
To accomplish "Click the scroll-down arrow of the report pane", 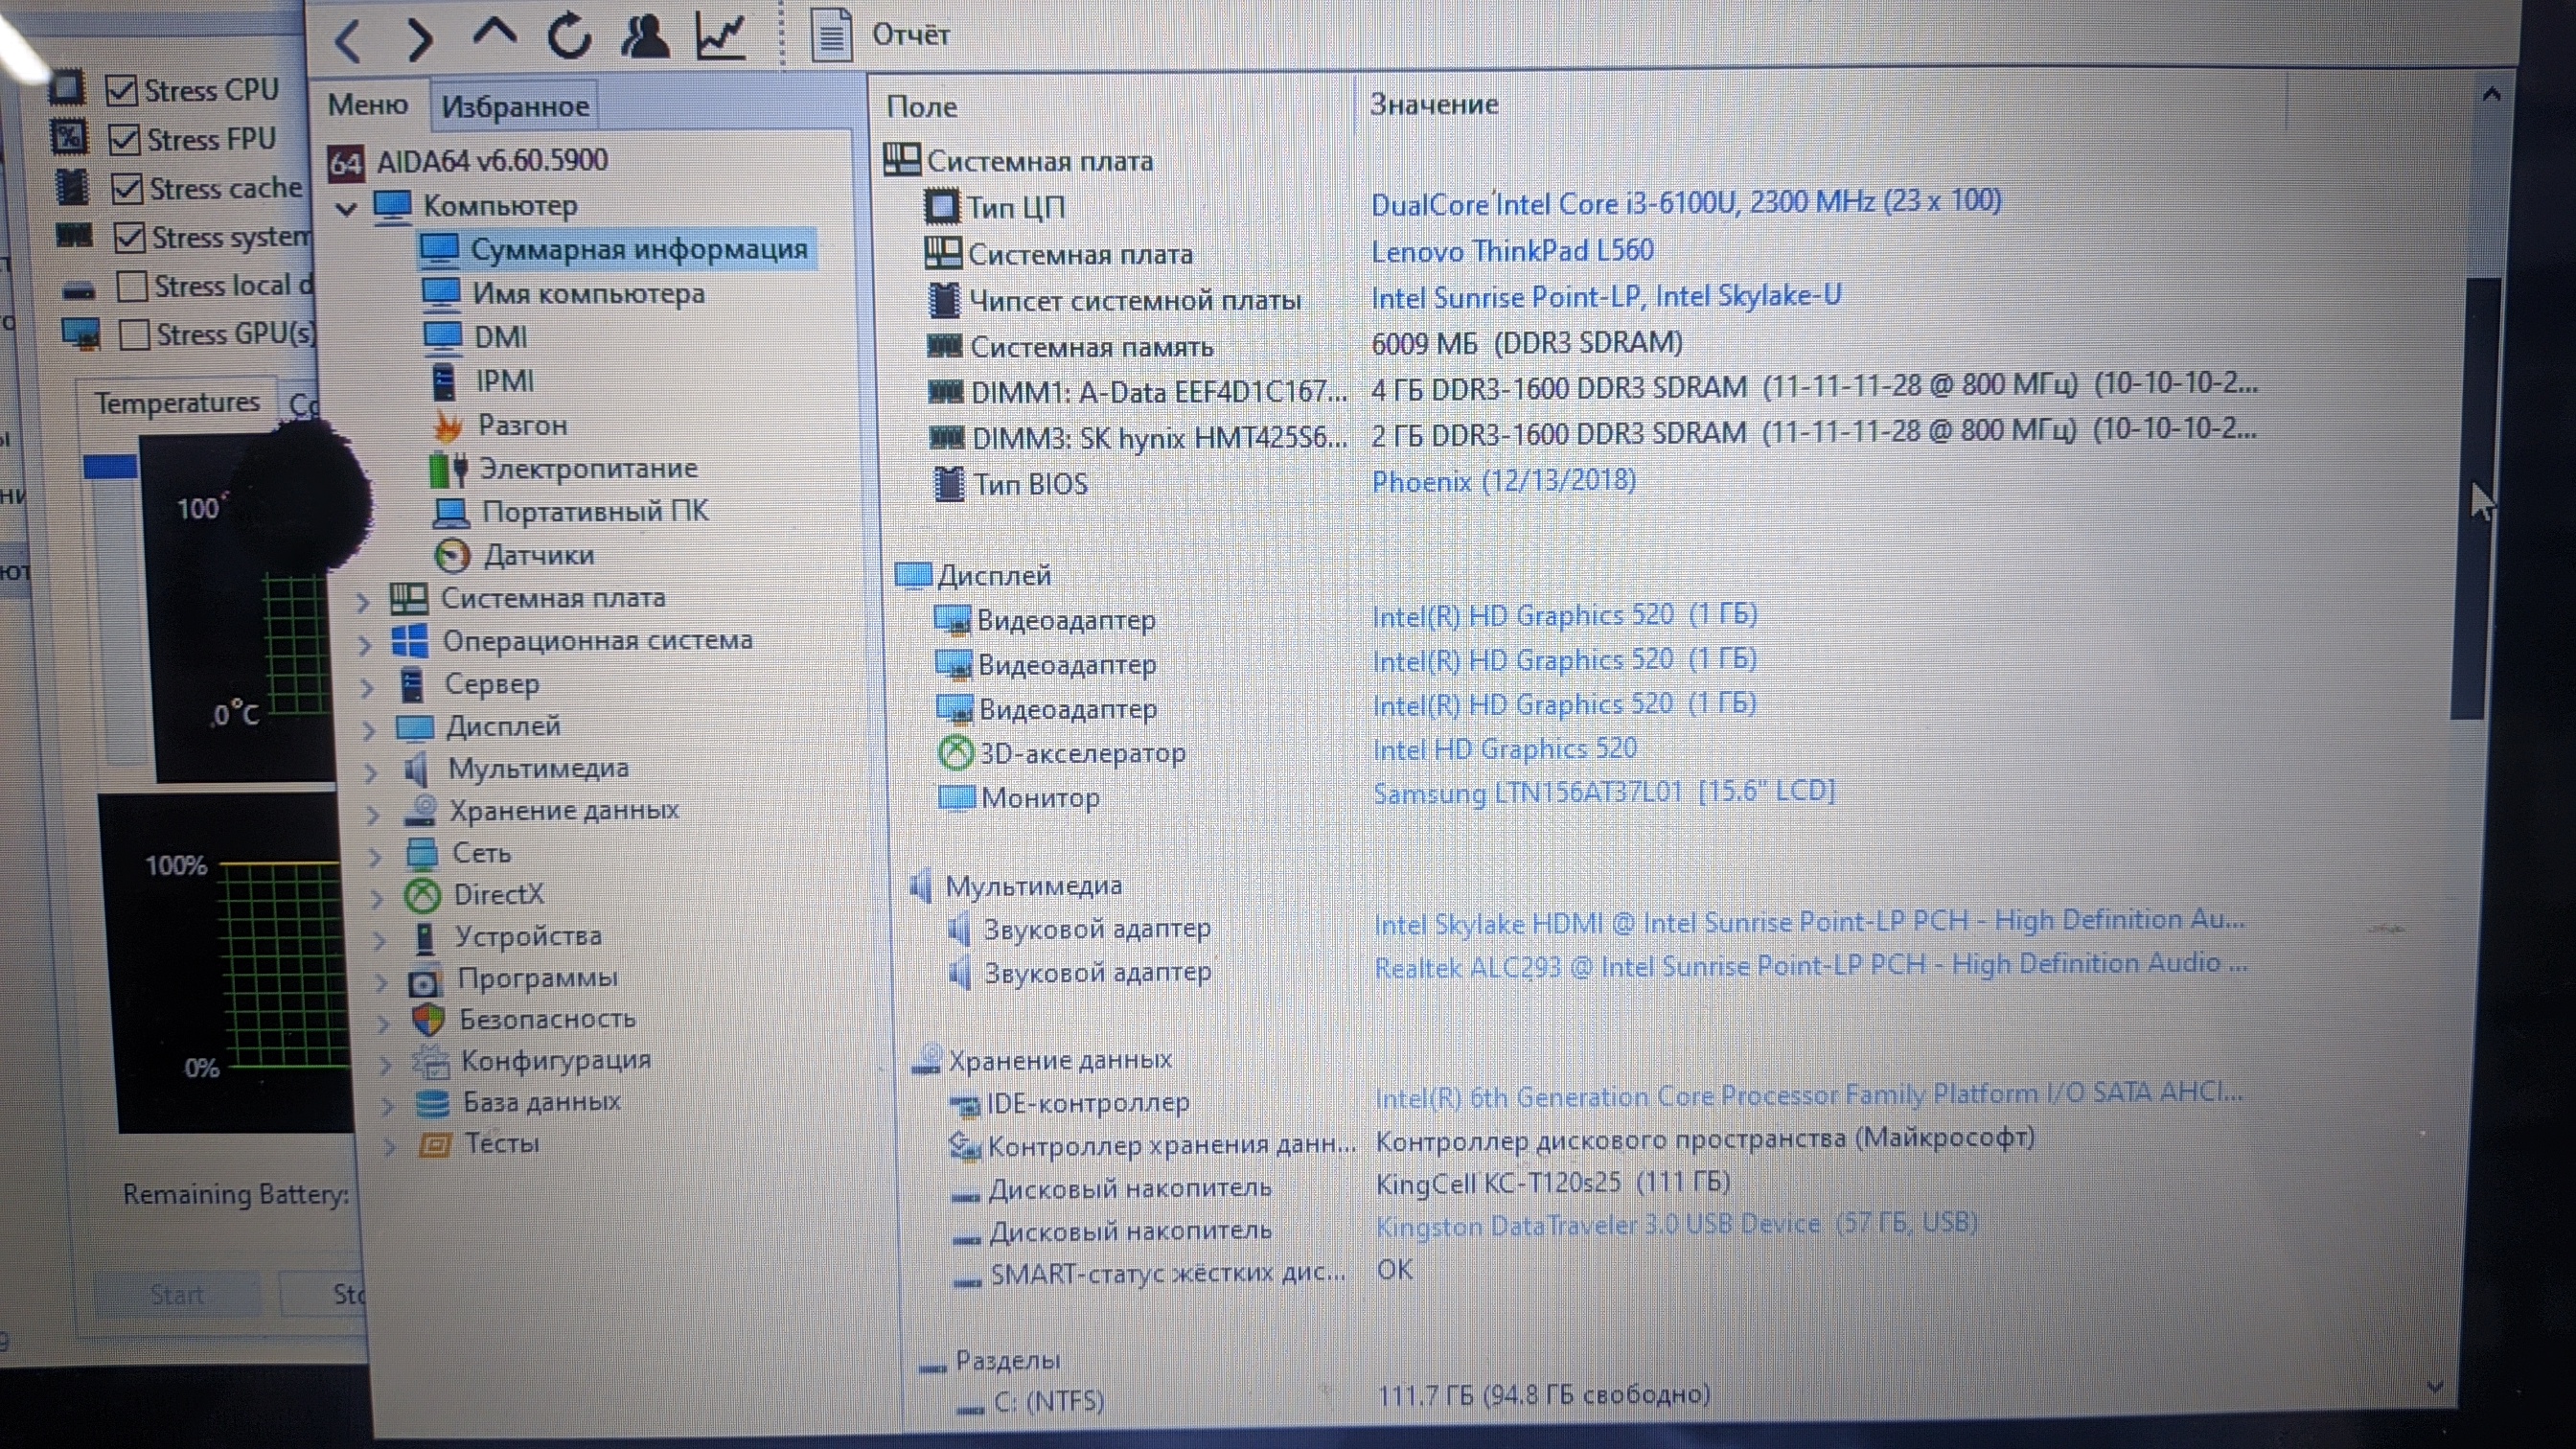I will [x=2436, y=1387].
